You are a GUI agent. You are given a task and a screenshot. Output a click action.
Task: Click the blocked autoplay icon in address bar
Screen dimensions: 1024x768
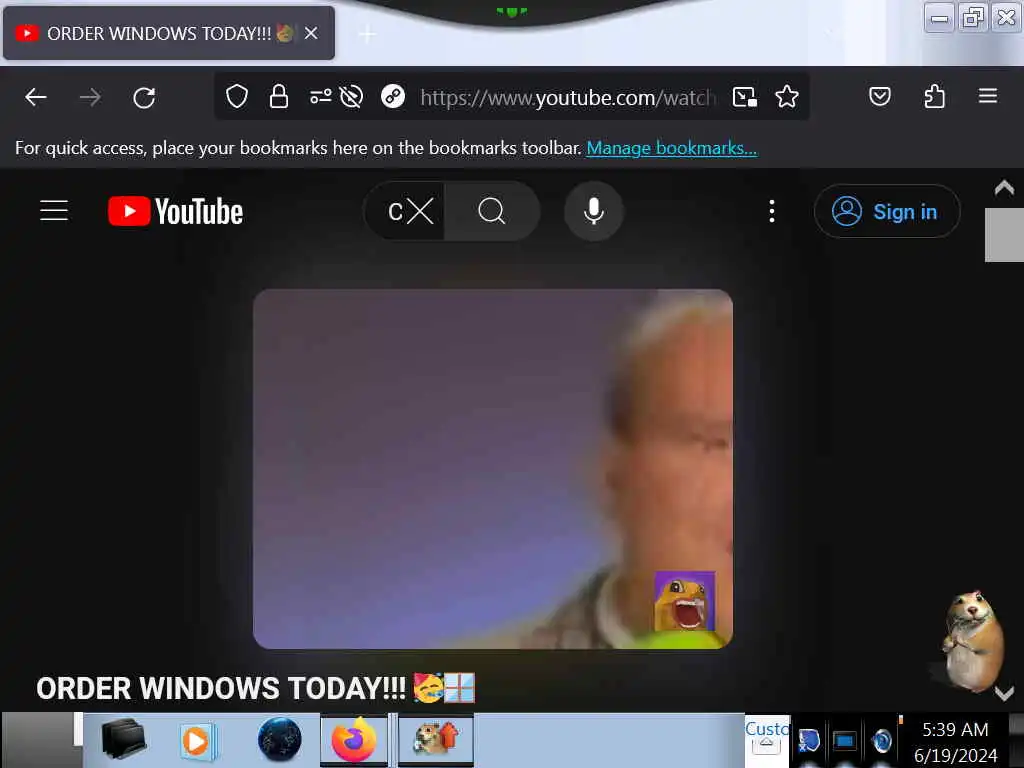pos(351,97)
